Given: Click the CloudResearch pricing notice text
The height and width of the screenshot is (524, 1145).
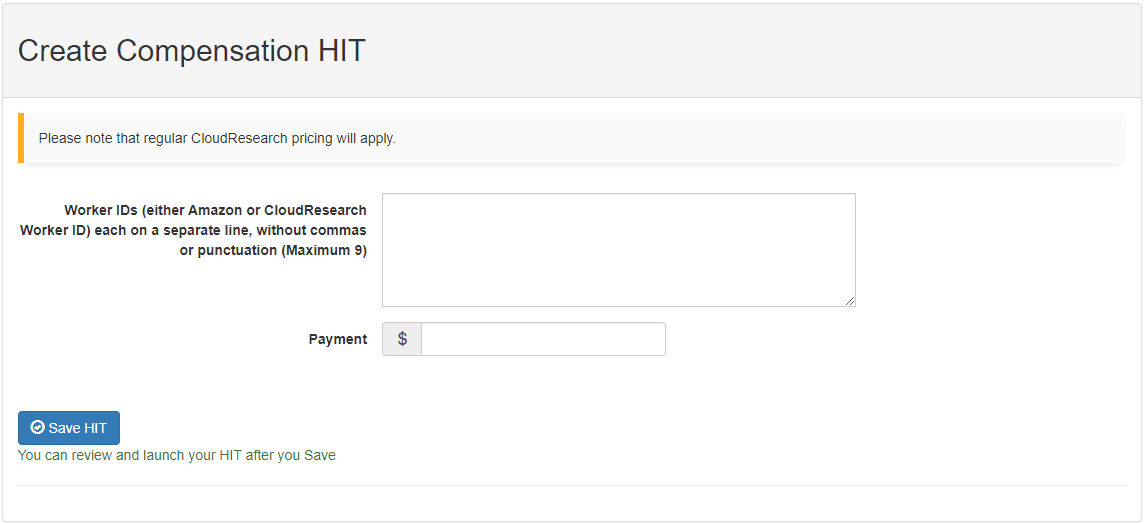Looking at the screenshot, I should [217, 138].
